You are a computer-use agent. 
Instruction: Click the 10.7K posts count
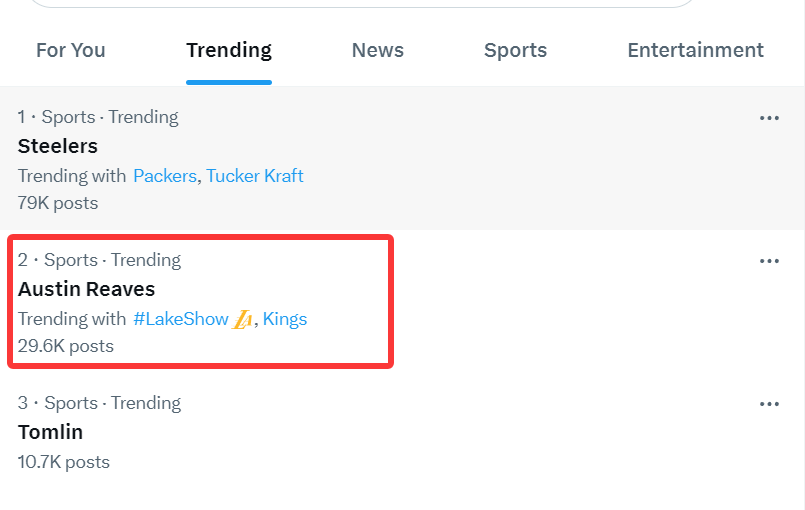64,462
